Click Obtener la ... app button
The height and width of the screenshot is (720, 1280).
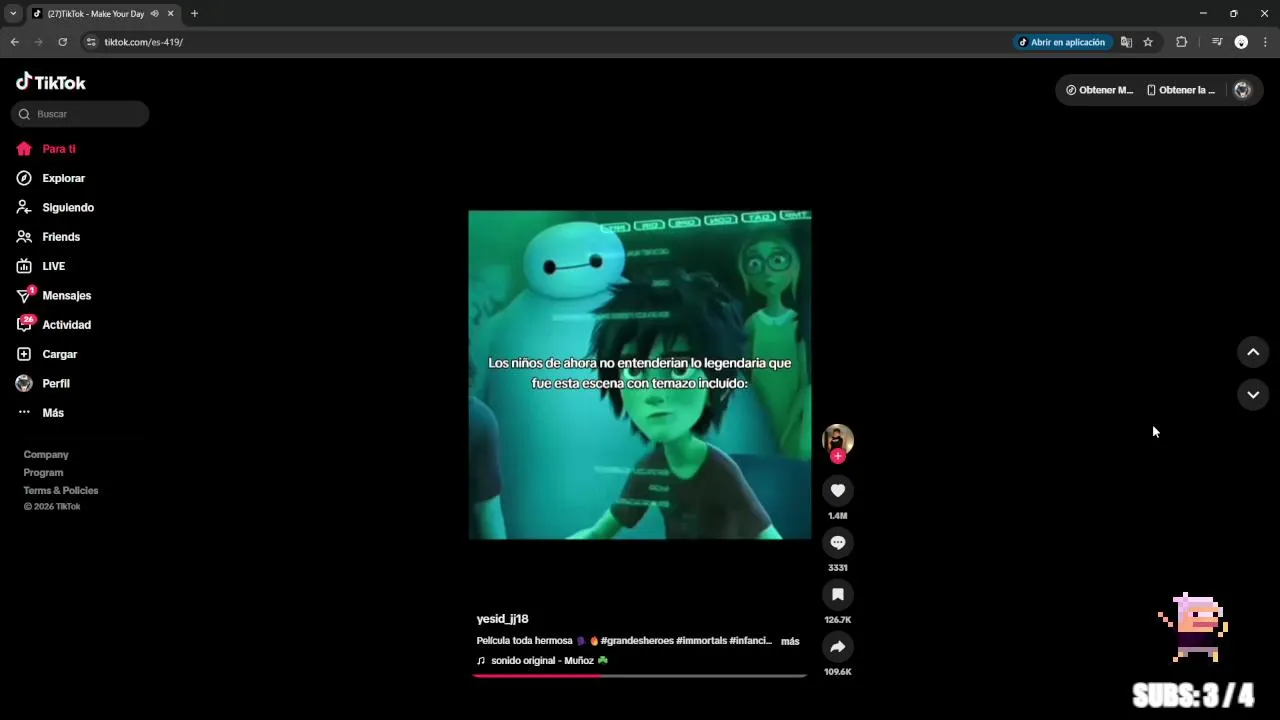coord(1181,90)
